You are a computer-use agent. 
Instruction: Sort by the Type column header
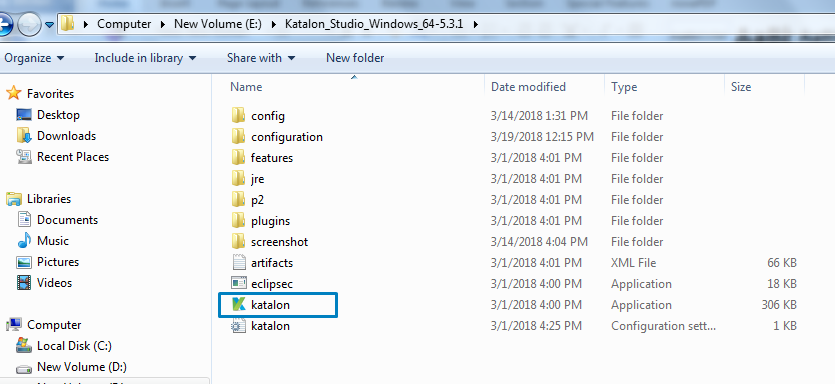click(x=624, y=87)
